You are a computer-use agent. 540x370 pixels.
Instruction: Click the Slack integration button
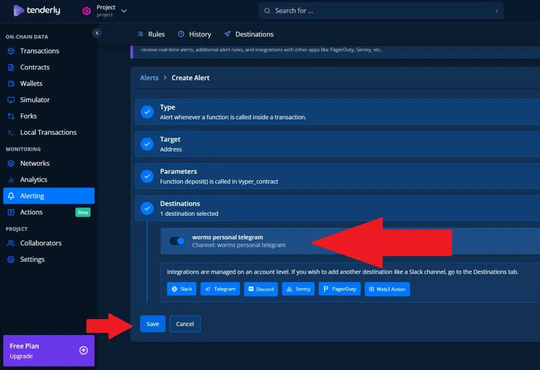182,289
